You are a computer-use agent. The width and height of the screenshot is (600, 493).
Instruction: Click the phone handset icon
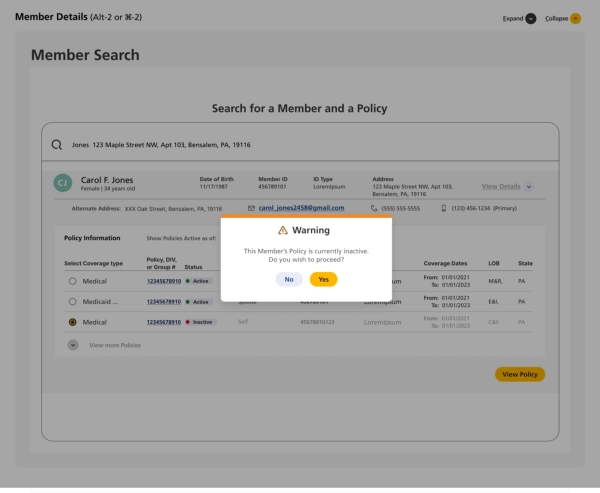point(374,208)
